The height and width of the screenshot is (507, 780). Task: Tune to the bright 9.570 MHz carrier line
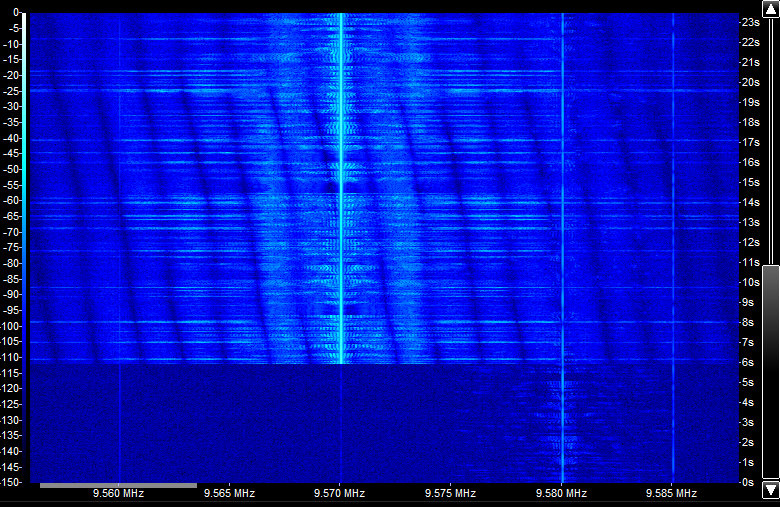click(x=341, y=189)
